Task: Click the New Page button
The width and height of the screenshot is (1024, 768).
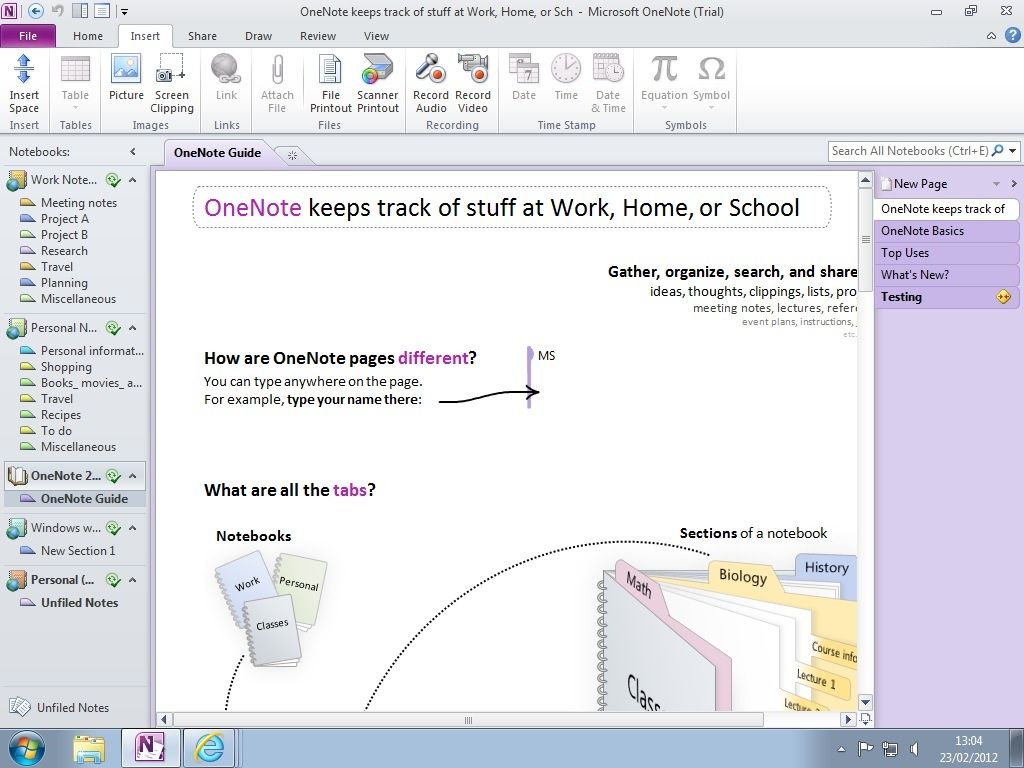Action: click(x=914, y=184)
